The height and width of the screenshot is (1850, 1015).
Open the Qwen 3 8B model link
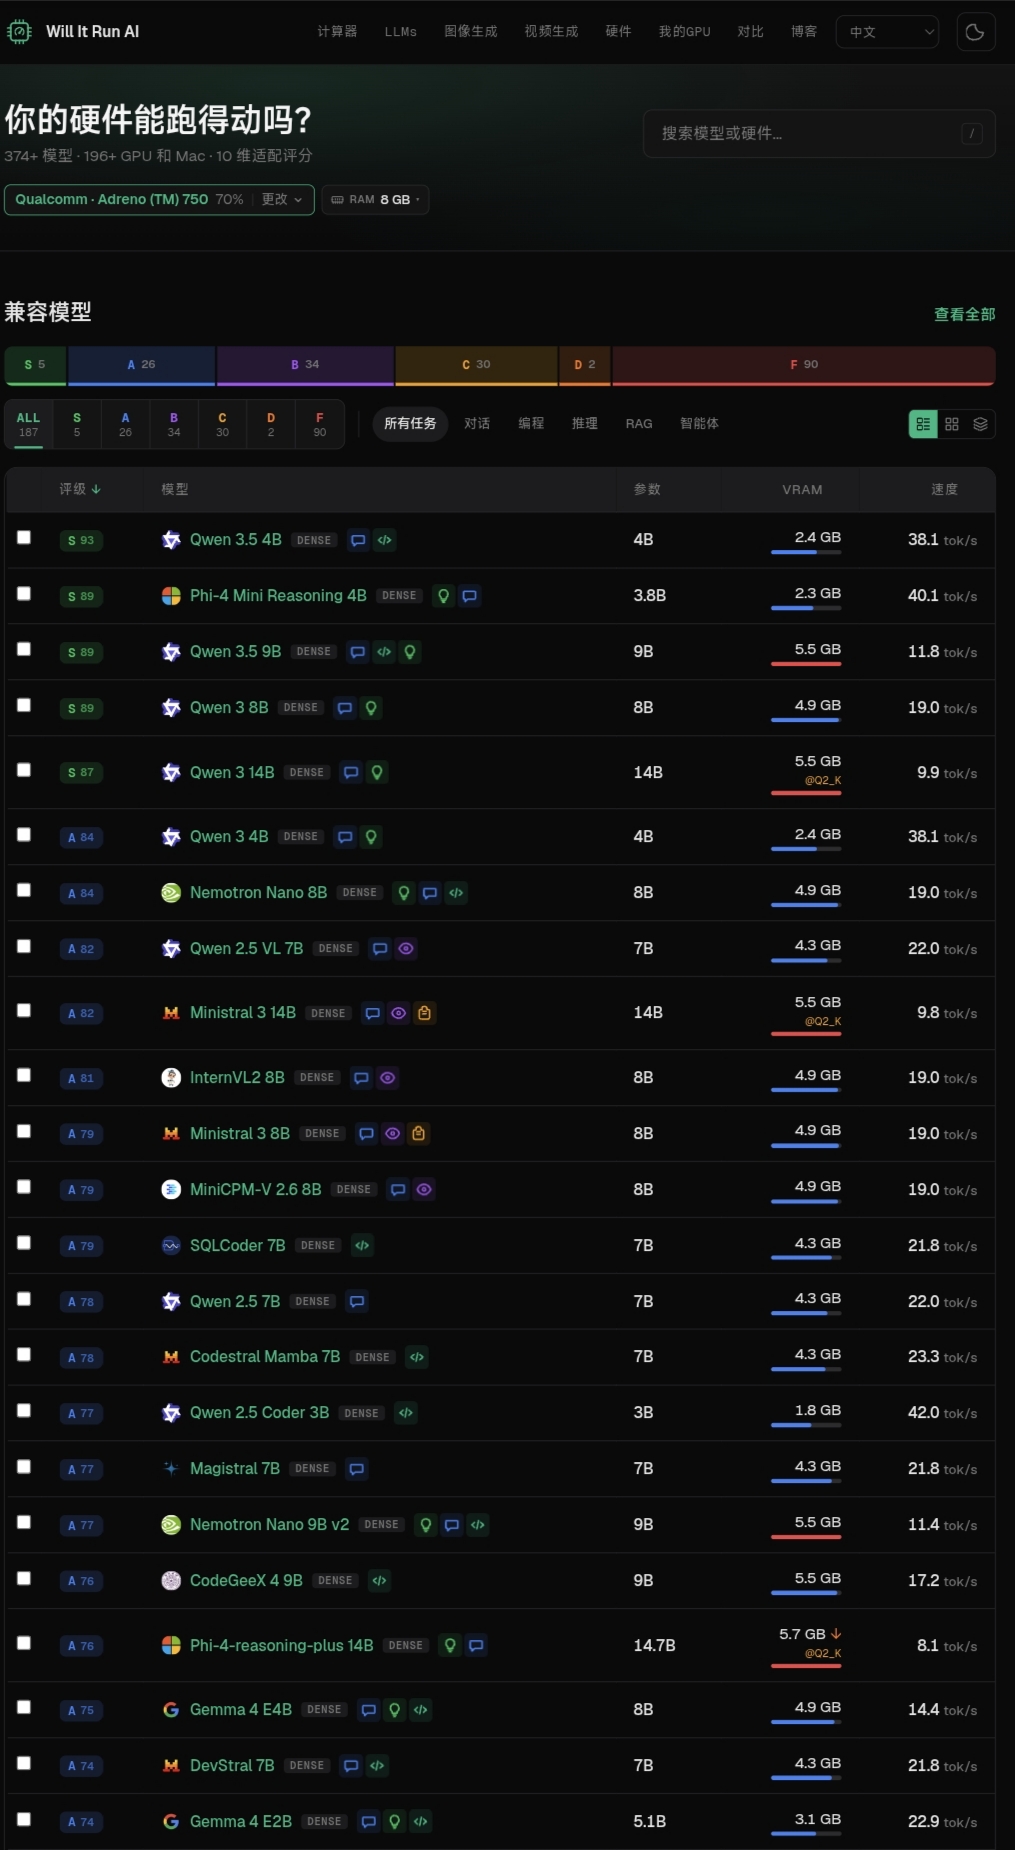(x=229, y=708)
